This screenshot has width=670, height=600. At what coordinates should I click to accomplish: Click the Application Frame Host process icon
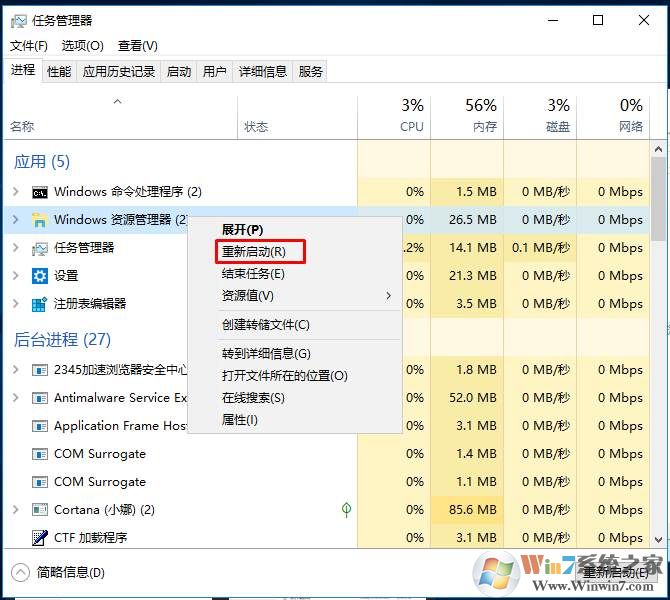(x=40, y=426)
